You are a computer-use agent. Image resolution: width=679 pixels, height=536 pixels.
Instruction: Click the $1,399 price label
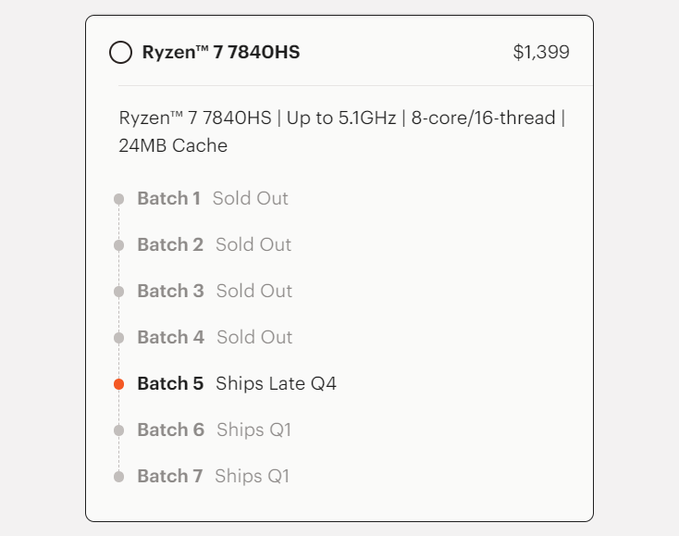(x=541, y=52)
